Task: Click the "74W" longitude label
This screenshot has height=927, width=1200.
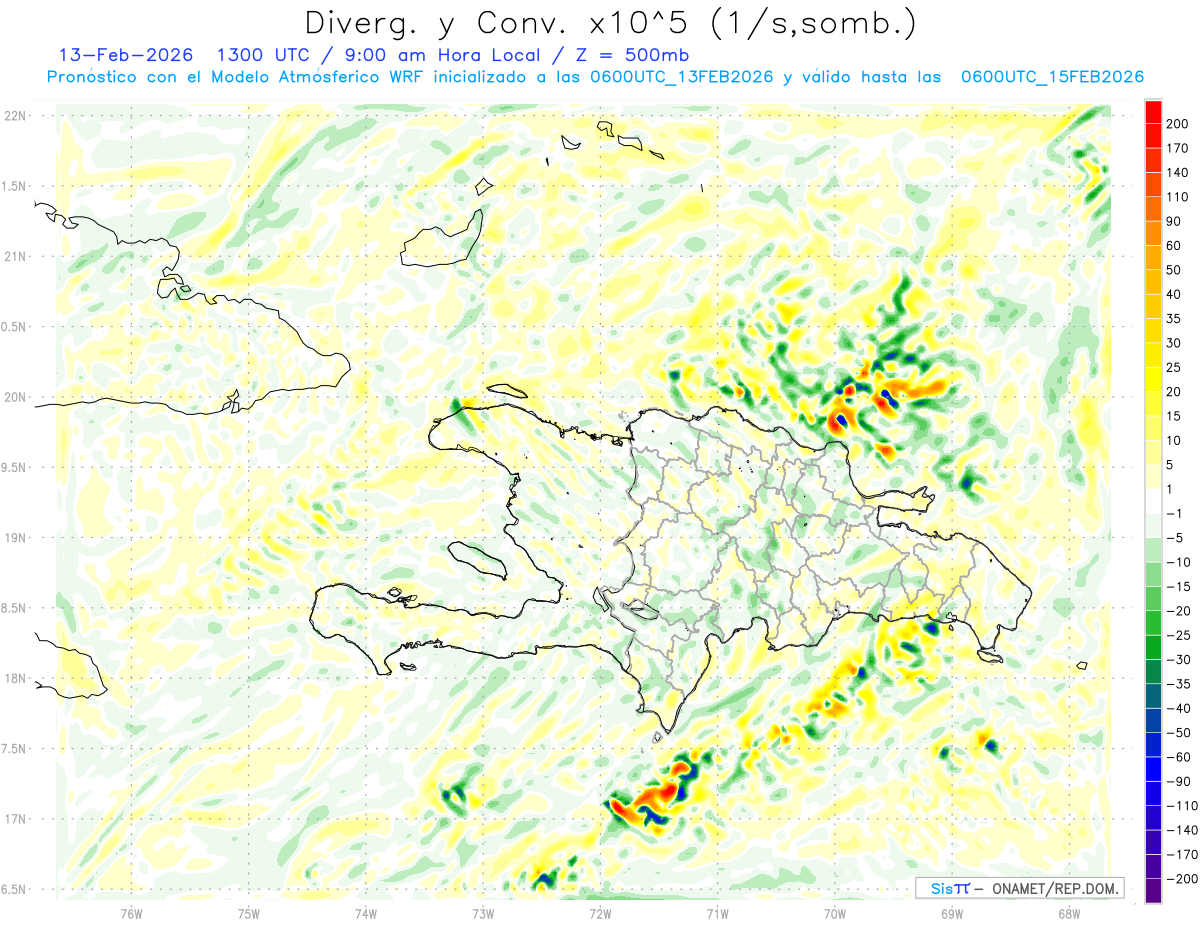Action: (366, 913)
